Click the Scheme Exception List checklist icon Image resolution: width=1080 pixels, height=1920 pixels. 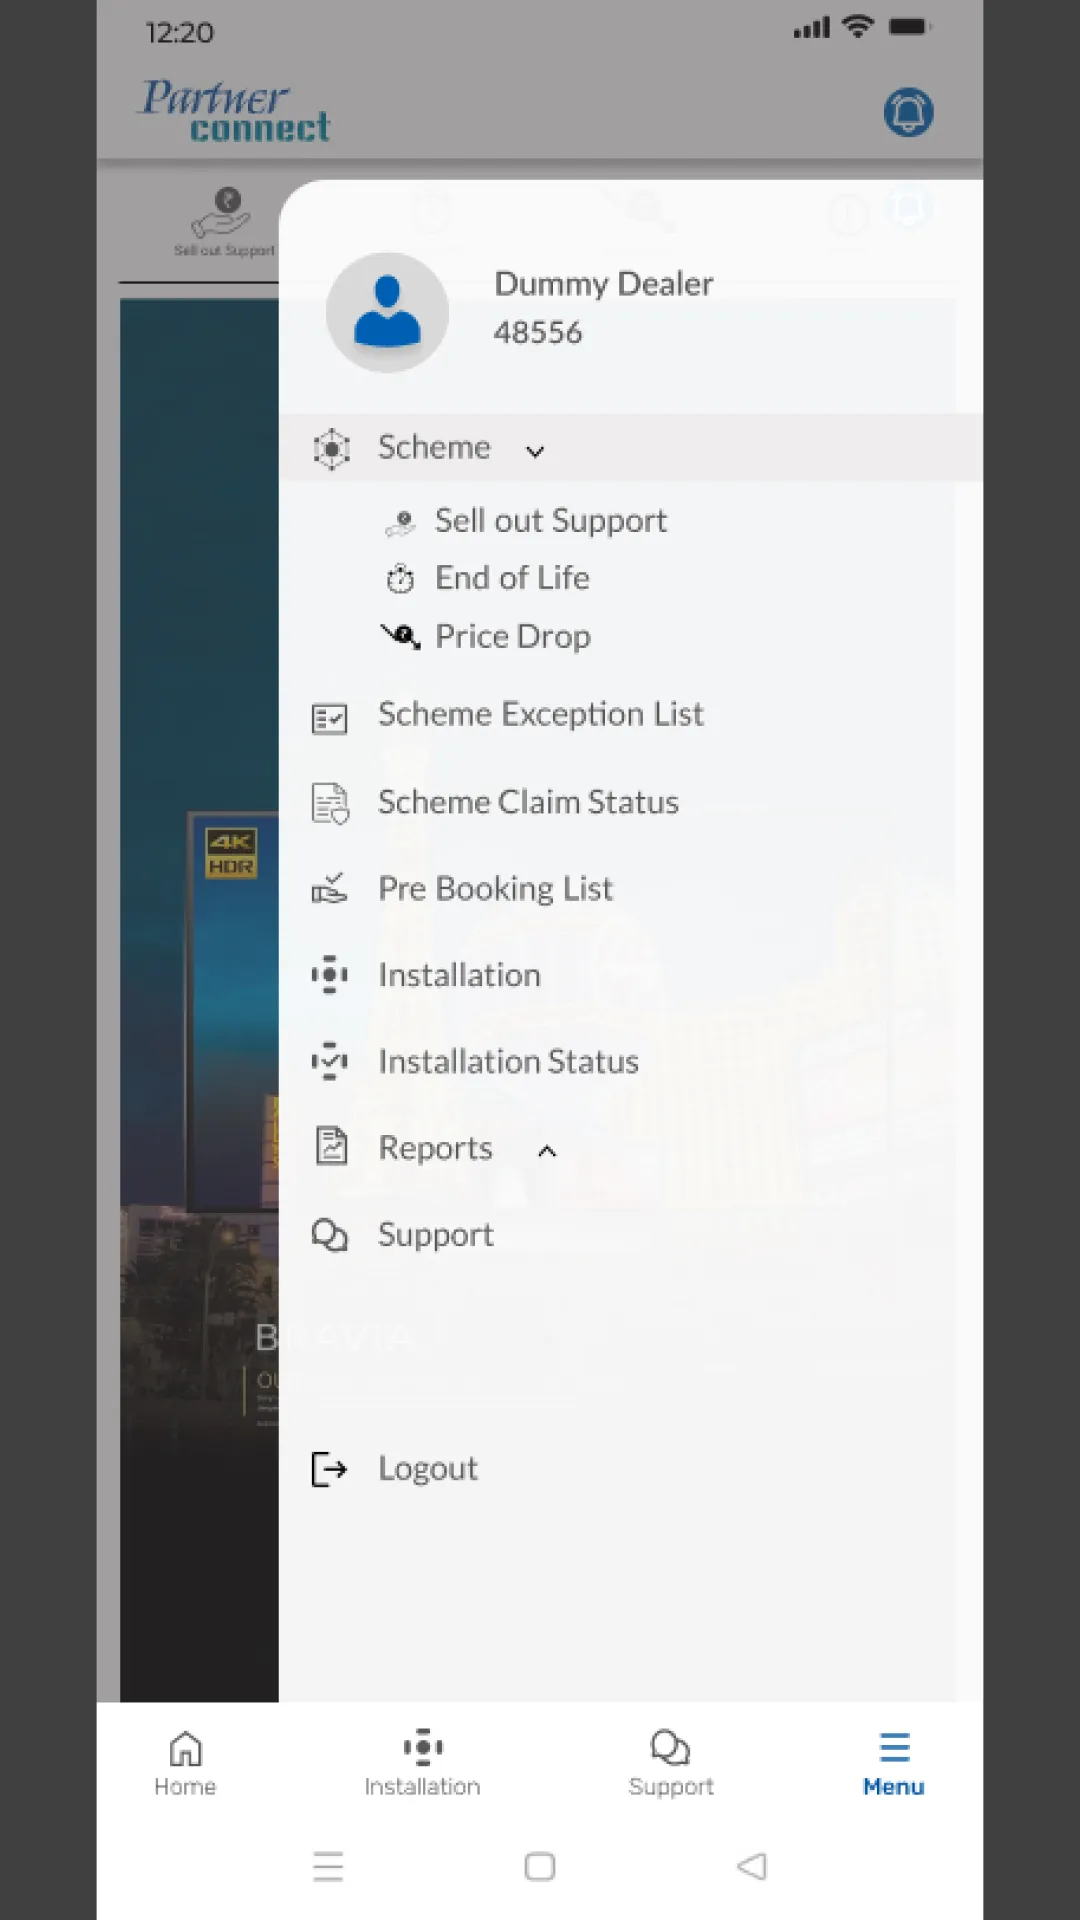(x=329, y=718)
